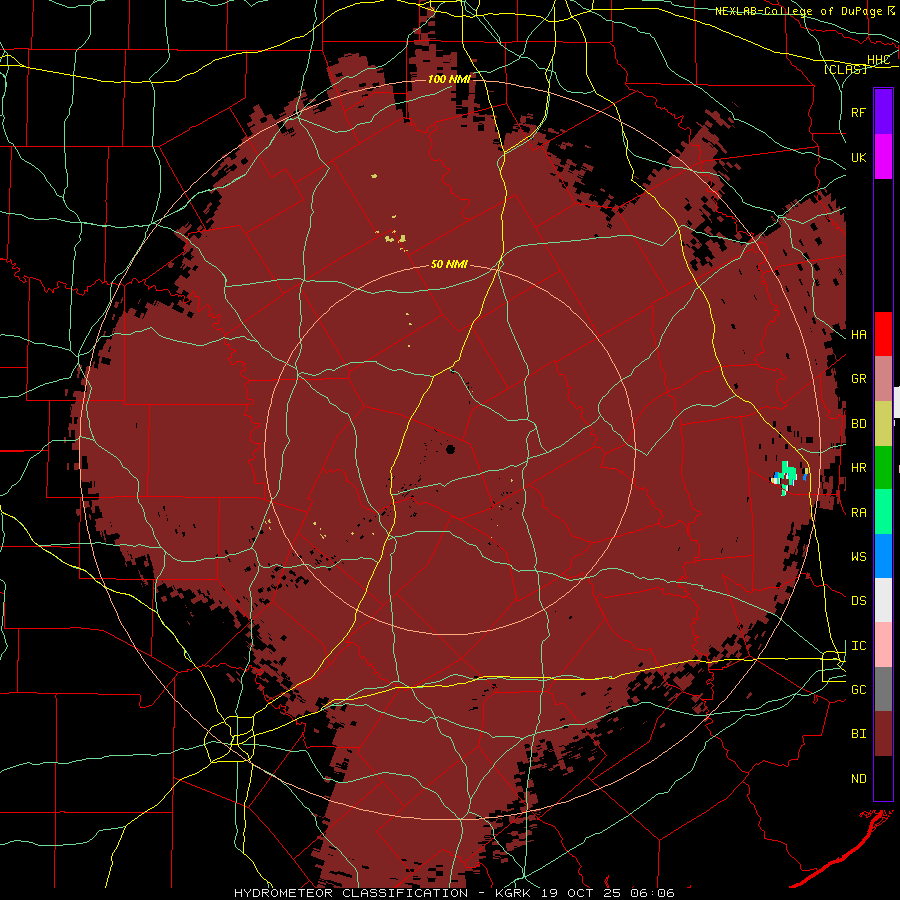Screen dimensions: 900x900
Task: Click the green rain echo cluster in the east
Action: click(x=786, y=476)
